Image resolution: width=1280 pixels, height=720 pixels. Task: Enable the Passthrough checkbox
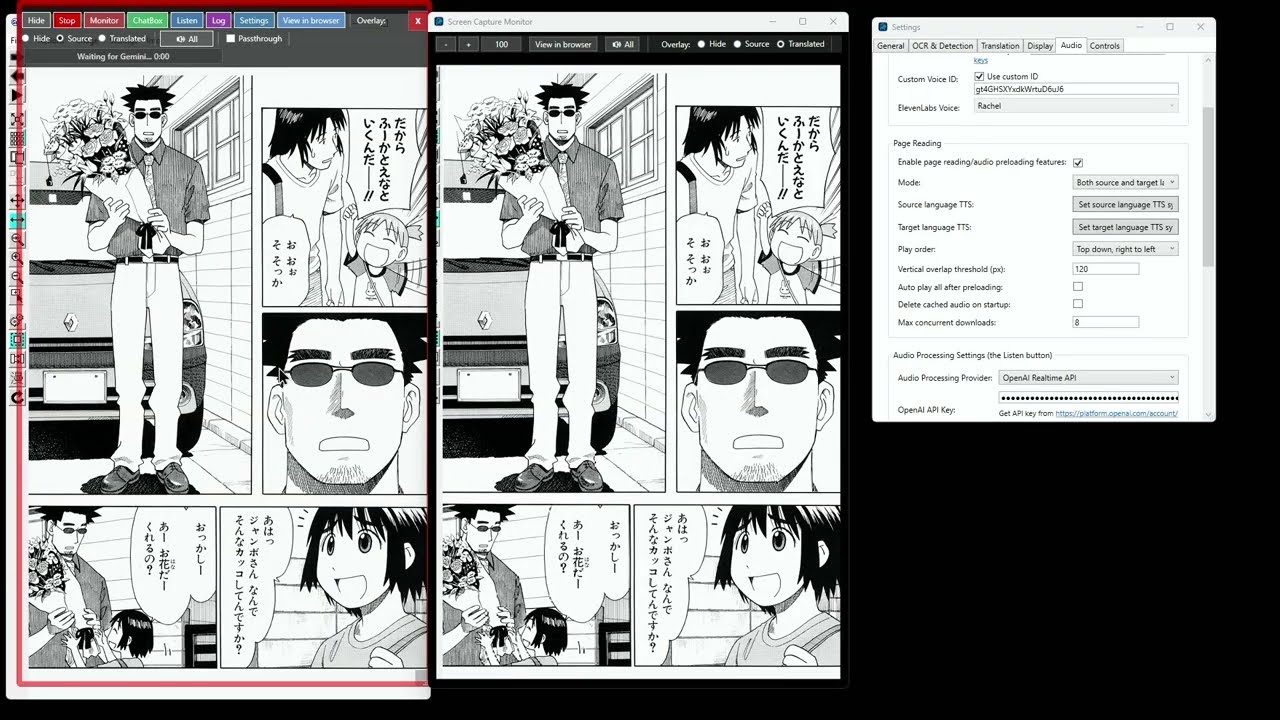(231, 39)
